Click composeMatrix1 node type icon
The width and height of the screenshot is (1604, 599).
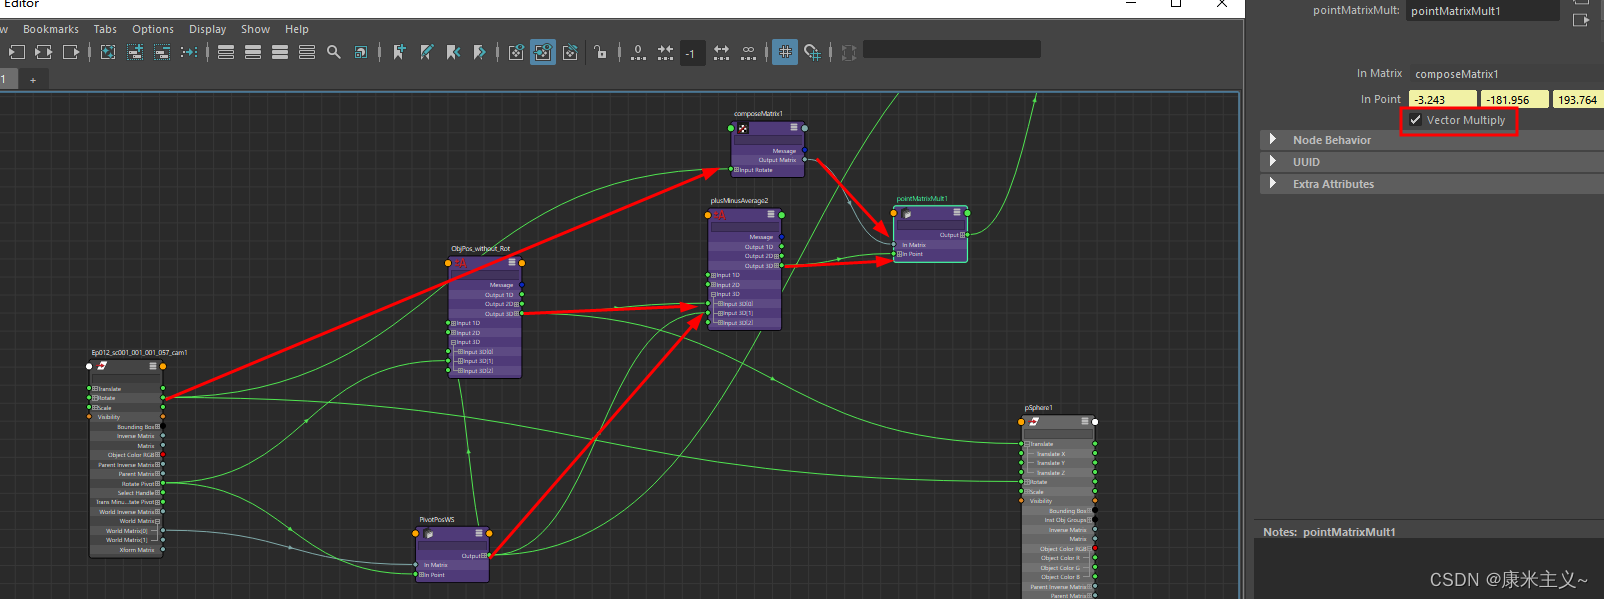click(x=743, y=128)
